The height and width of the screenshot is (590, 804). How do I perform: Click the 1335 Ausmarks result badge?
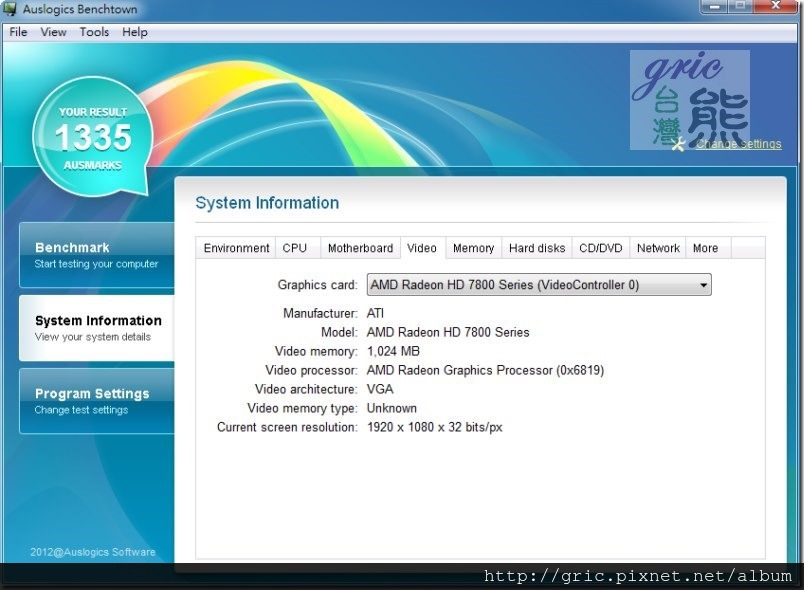point(93,137)
